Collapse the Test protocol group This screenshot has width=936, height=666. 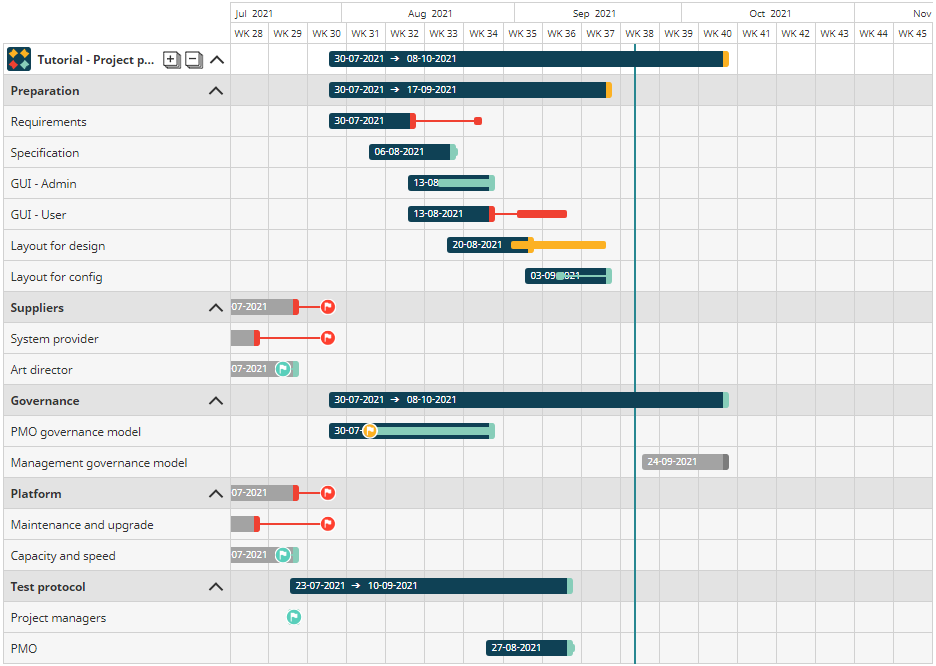215,587
